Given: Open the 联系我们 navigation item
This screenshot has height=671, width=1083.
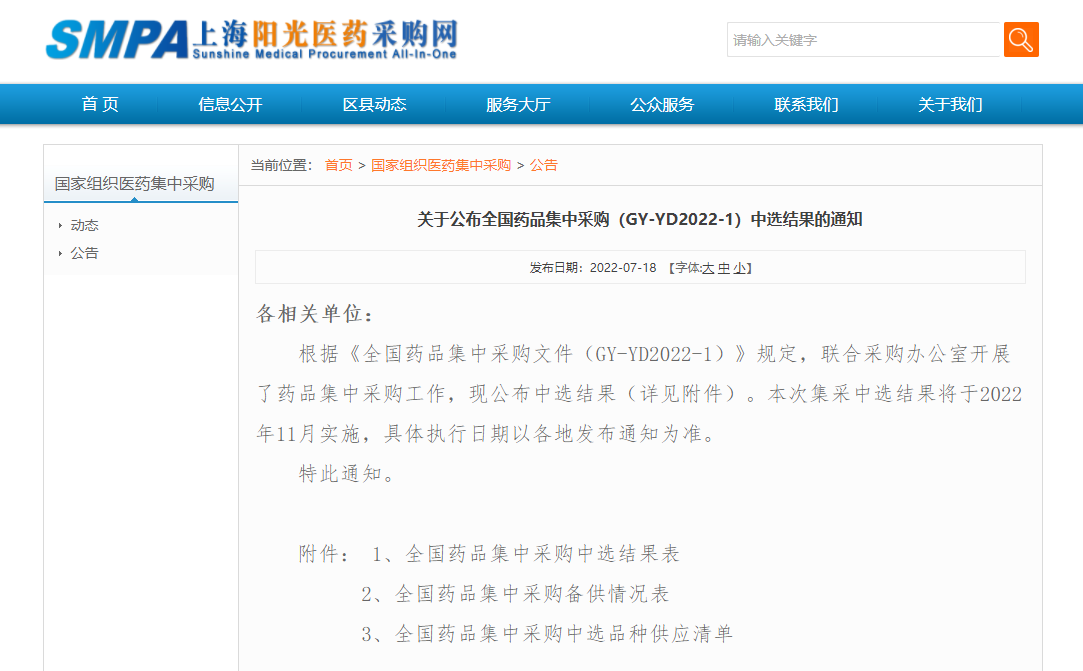Looking at the screenshot, I should coord(806,104).
